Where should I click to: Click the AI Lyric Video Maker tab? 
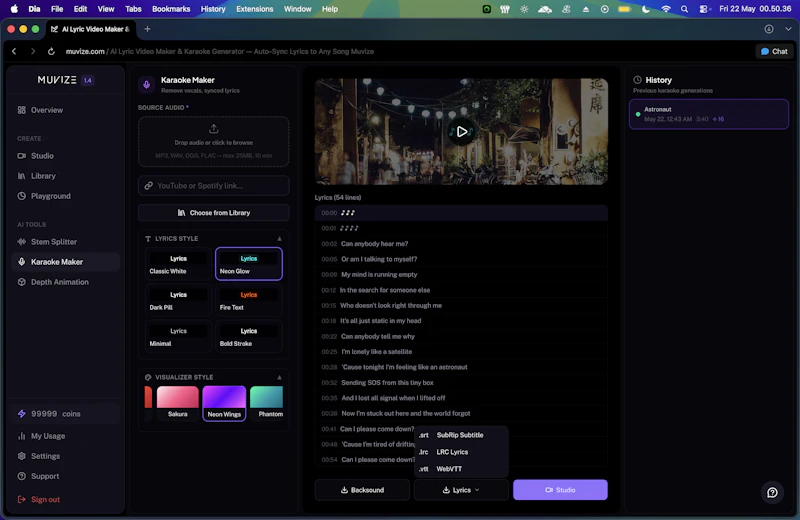[90, 29]
